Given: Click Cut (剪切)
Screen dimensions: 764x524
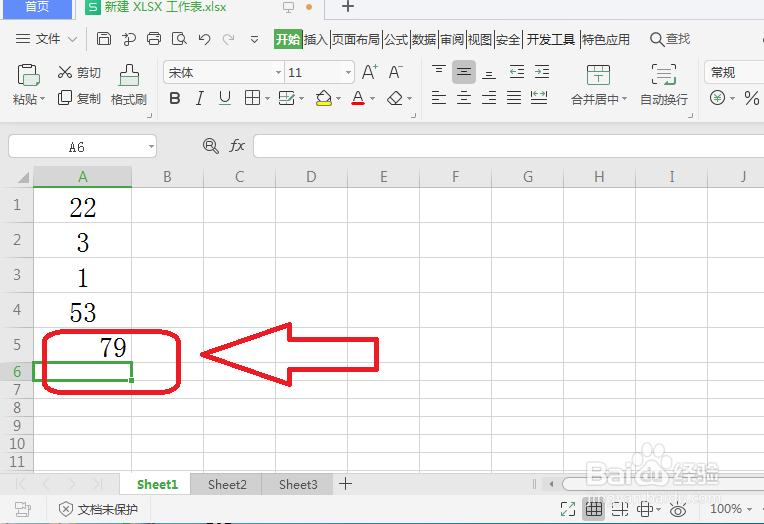Looking at the screenshot, I should pyautogui.click(x=79, y=73).
